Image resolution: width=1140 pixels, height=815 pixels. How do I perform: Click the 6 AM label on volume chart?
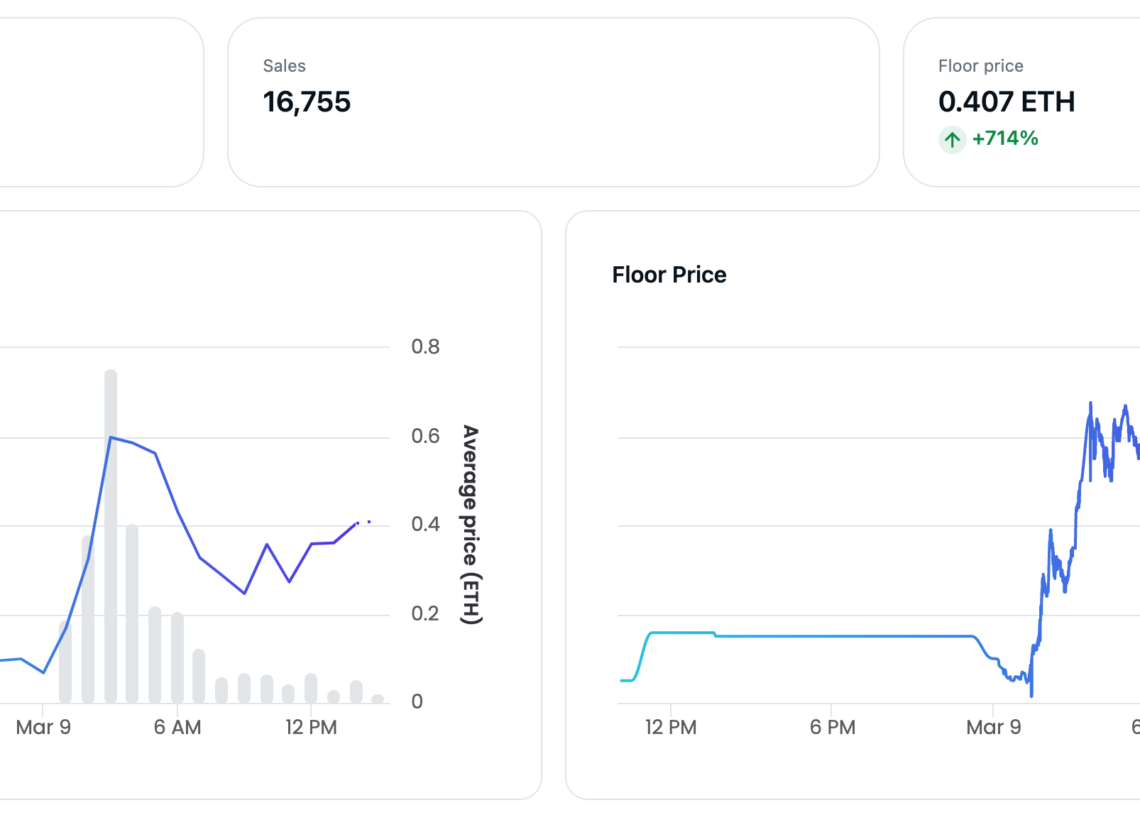(177, 728)
